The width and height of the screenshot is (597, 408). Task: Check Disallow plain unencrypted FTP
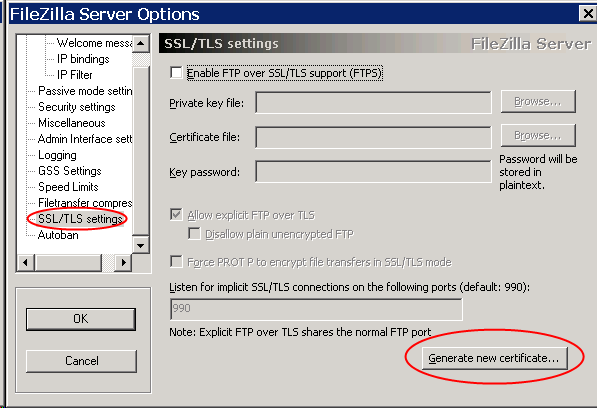pos(194,233)
